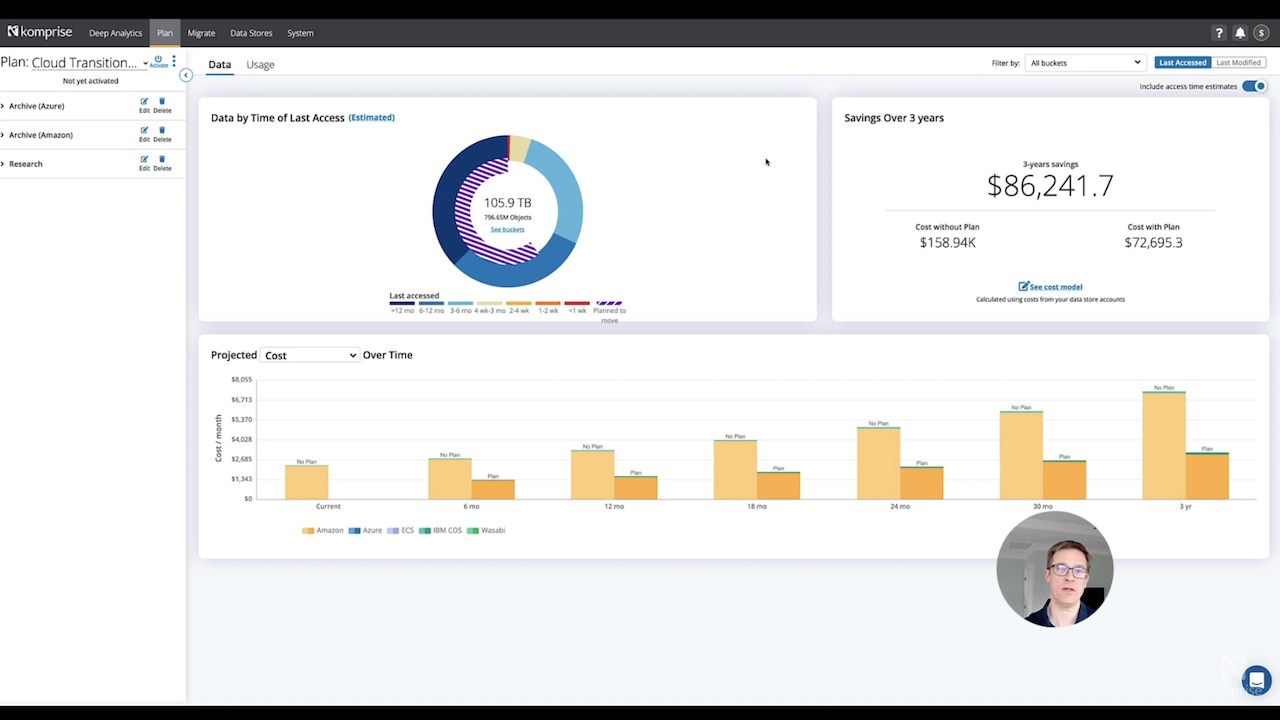Expand the Archive (Azure) group
This screenshot has width=1280, height=720.
coord(3,106)
